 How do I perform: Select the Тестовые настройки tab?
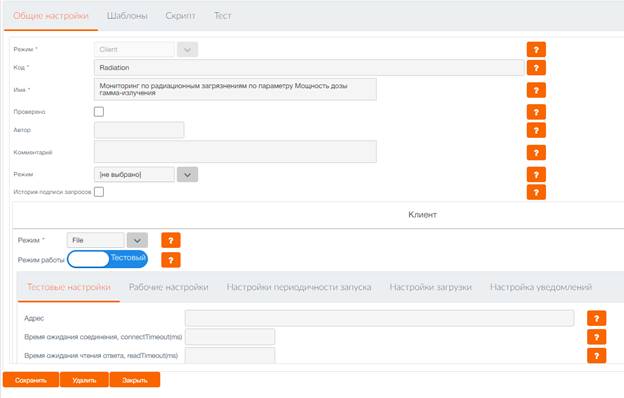(x=69, y=287)
